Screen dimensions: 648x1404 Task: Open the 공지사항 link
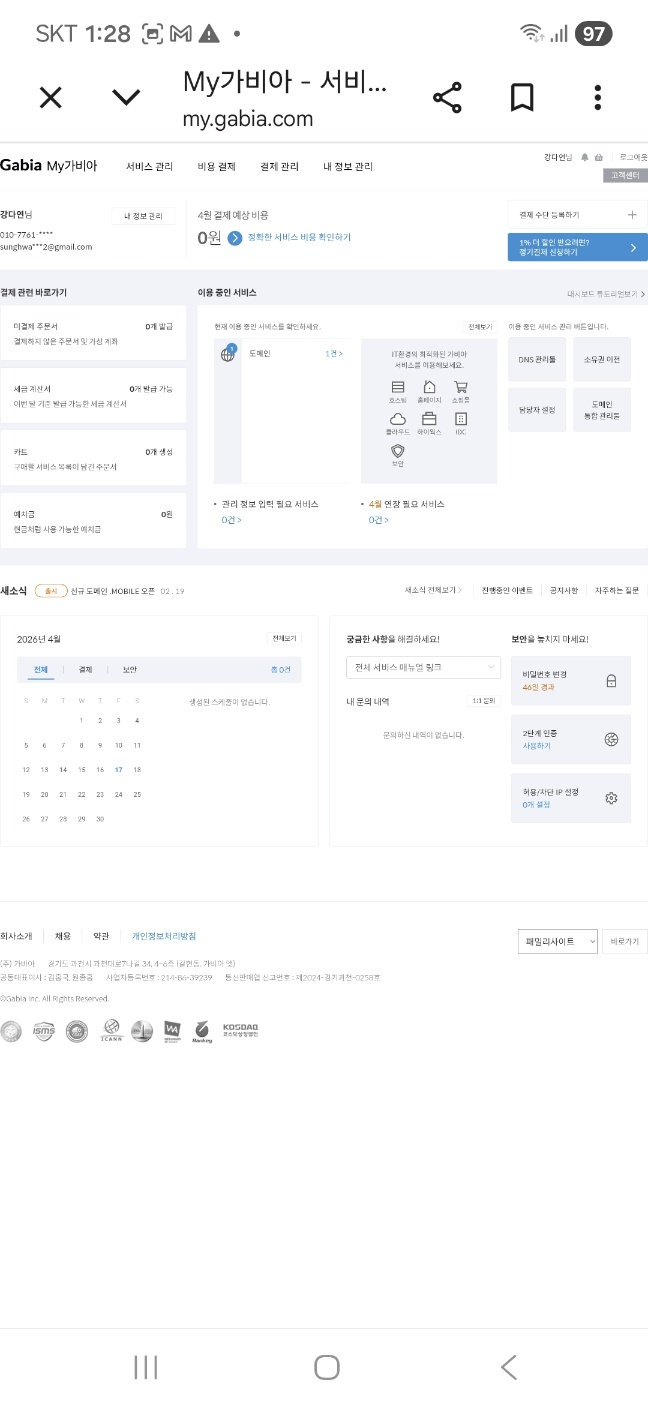563,590
